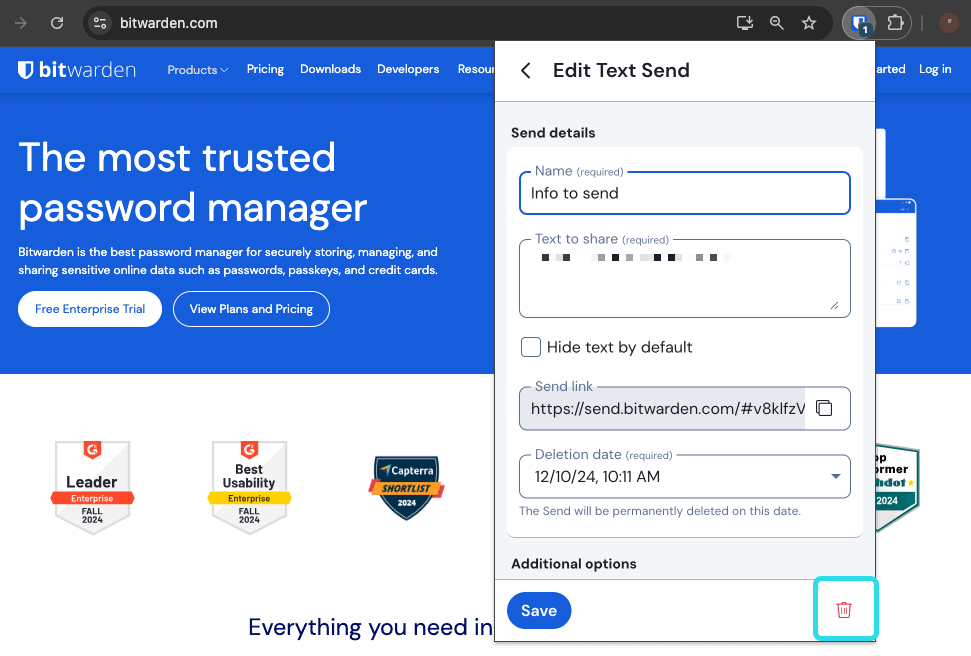Open the Resources nav item

tap(476, 69)
